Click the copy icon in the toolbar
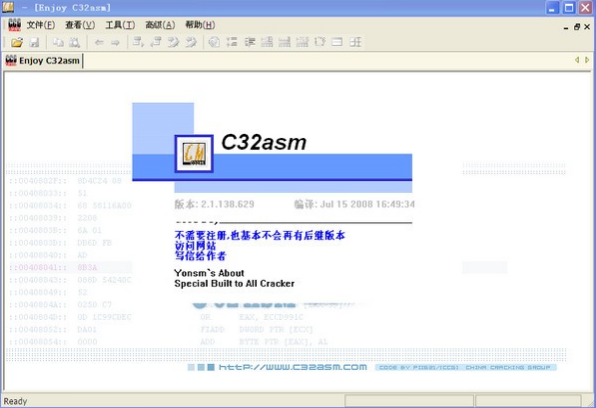The height and width of the screenshot is (408, 596). [58, 42]
